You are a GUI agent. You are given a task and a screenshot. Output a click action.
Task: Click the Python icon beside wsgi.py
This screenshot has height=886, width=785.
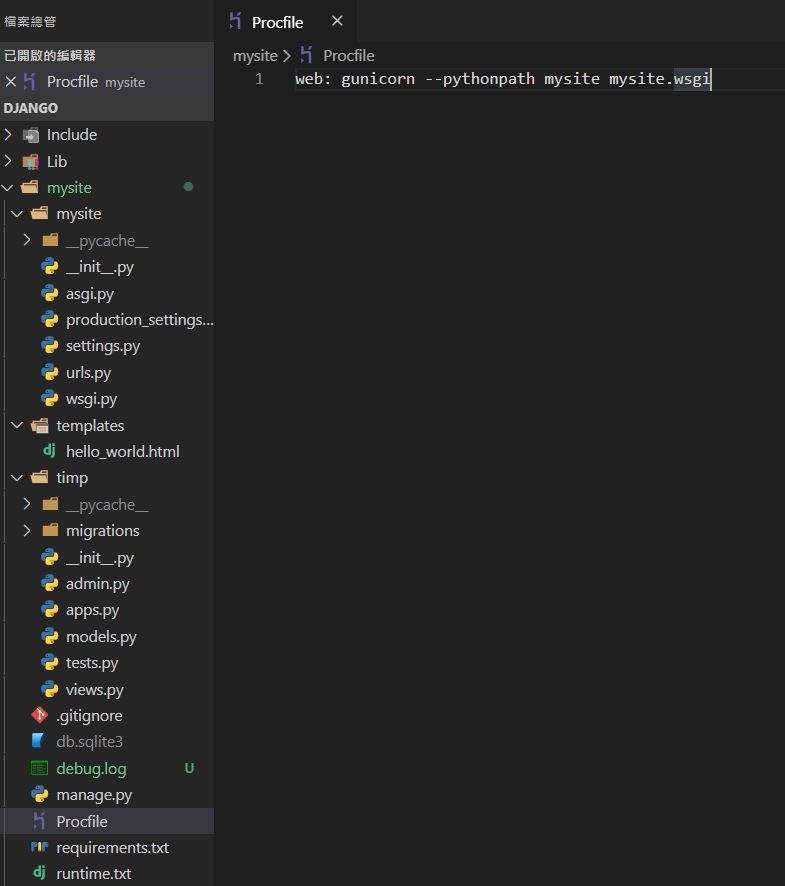[49, 399]
